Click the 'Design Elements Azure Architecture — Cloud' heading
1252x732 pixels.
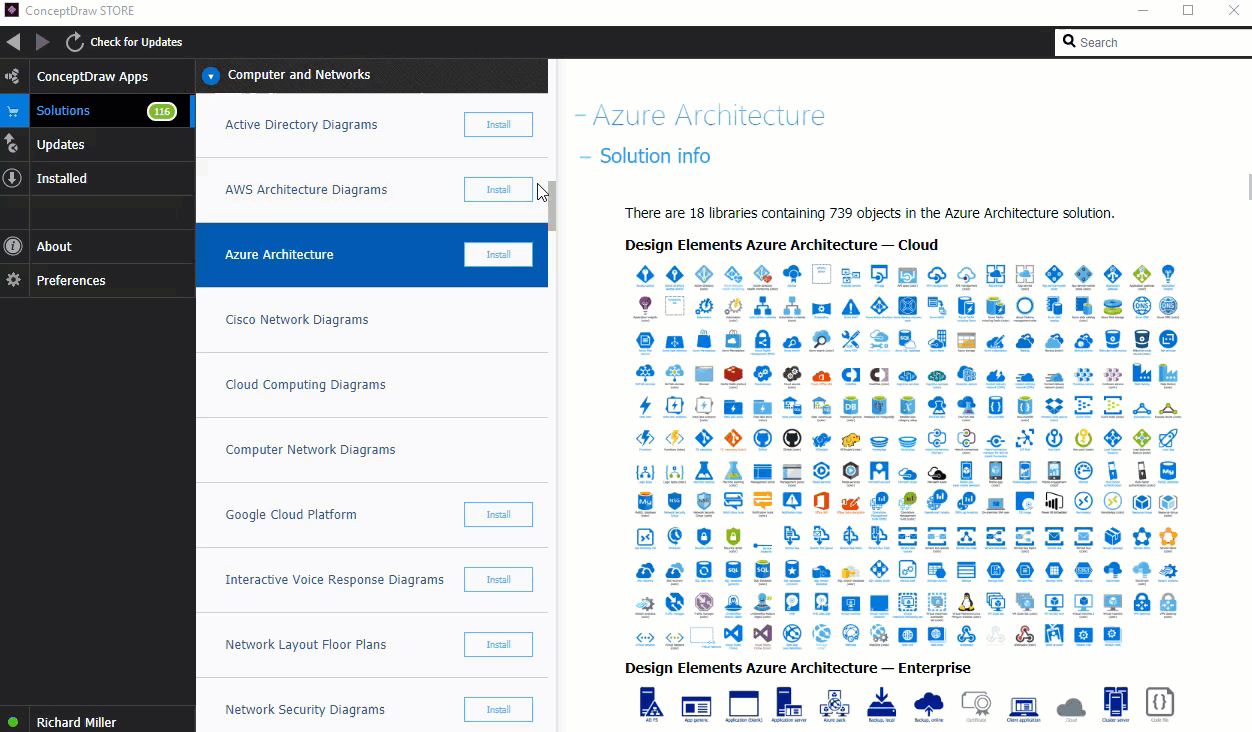pos(781,245)
